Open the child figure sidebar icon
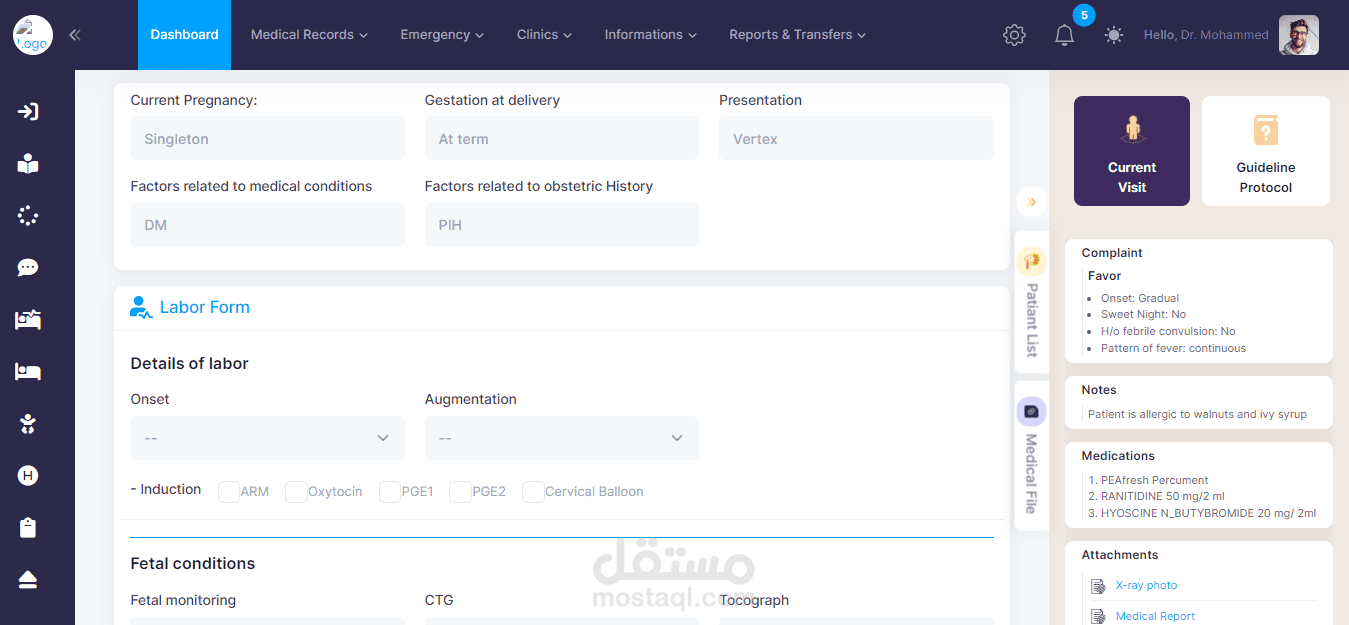Viewport: 1349px width, 625px height. coord(28,424)
